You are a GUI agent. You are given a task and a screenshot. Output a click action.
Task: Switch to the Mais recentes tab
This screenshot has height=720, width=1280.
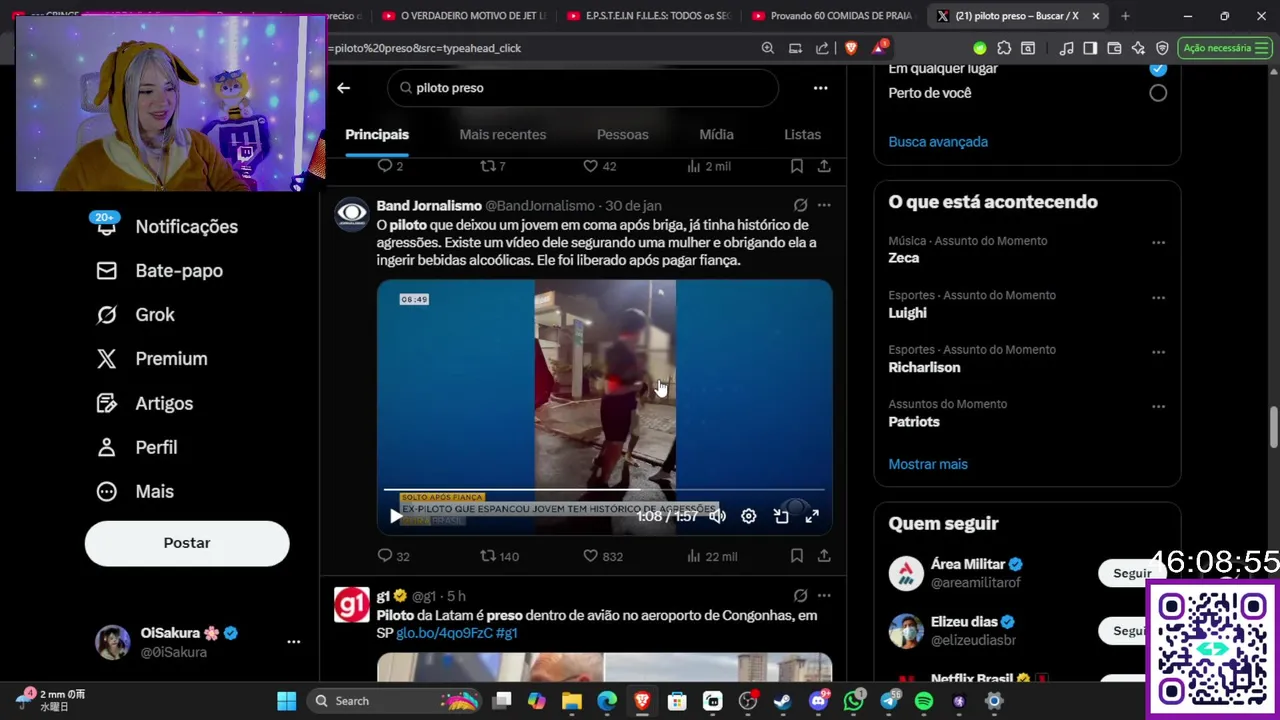click(x=503, y=135)
